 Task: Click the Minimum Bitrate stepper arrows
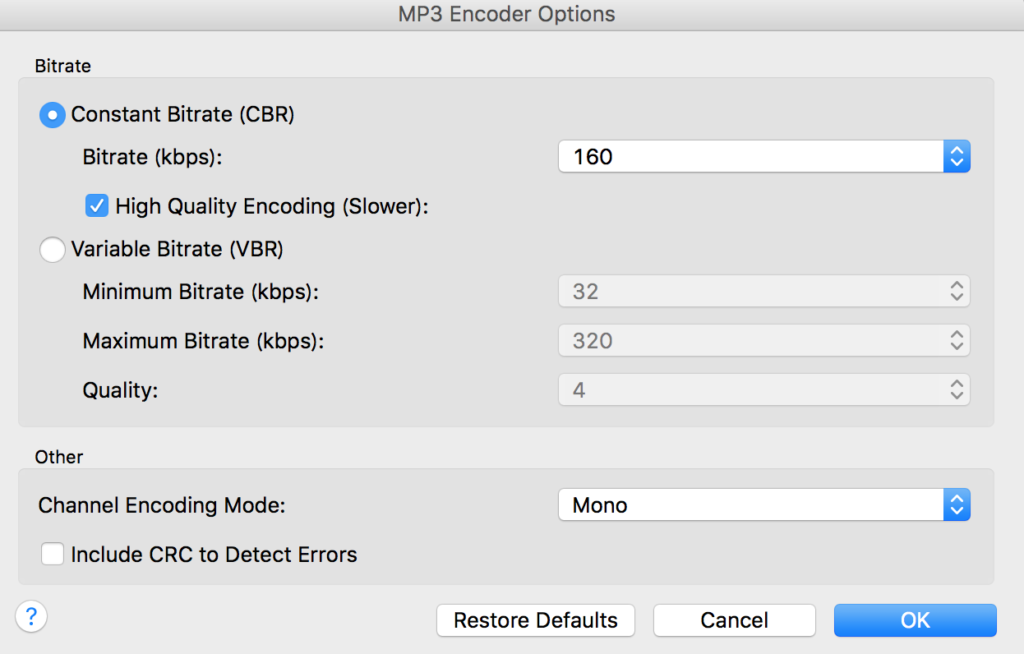coord(957,291)
